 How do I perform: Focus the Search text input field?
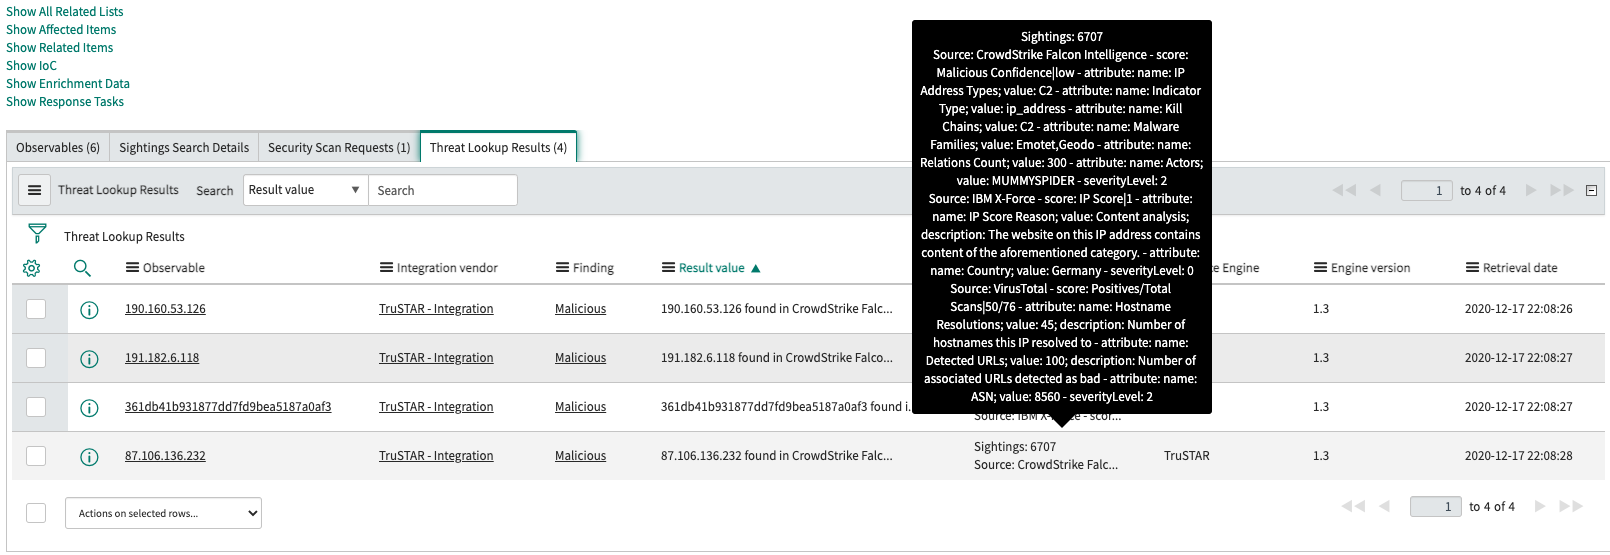[x=443, y=190]
